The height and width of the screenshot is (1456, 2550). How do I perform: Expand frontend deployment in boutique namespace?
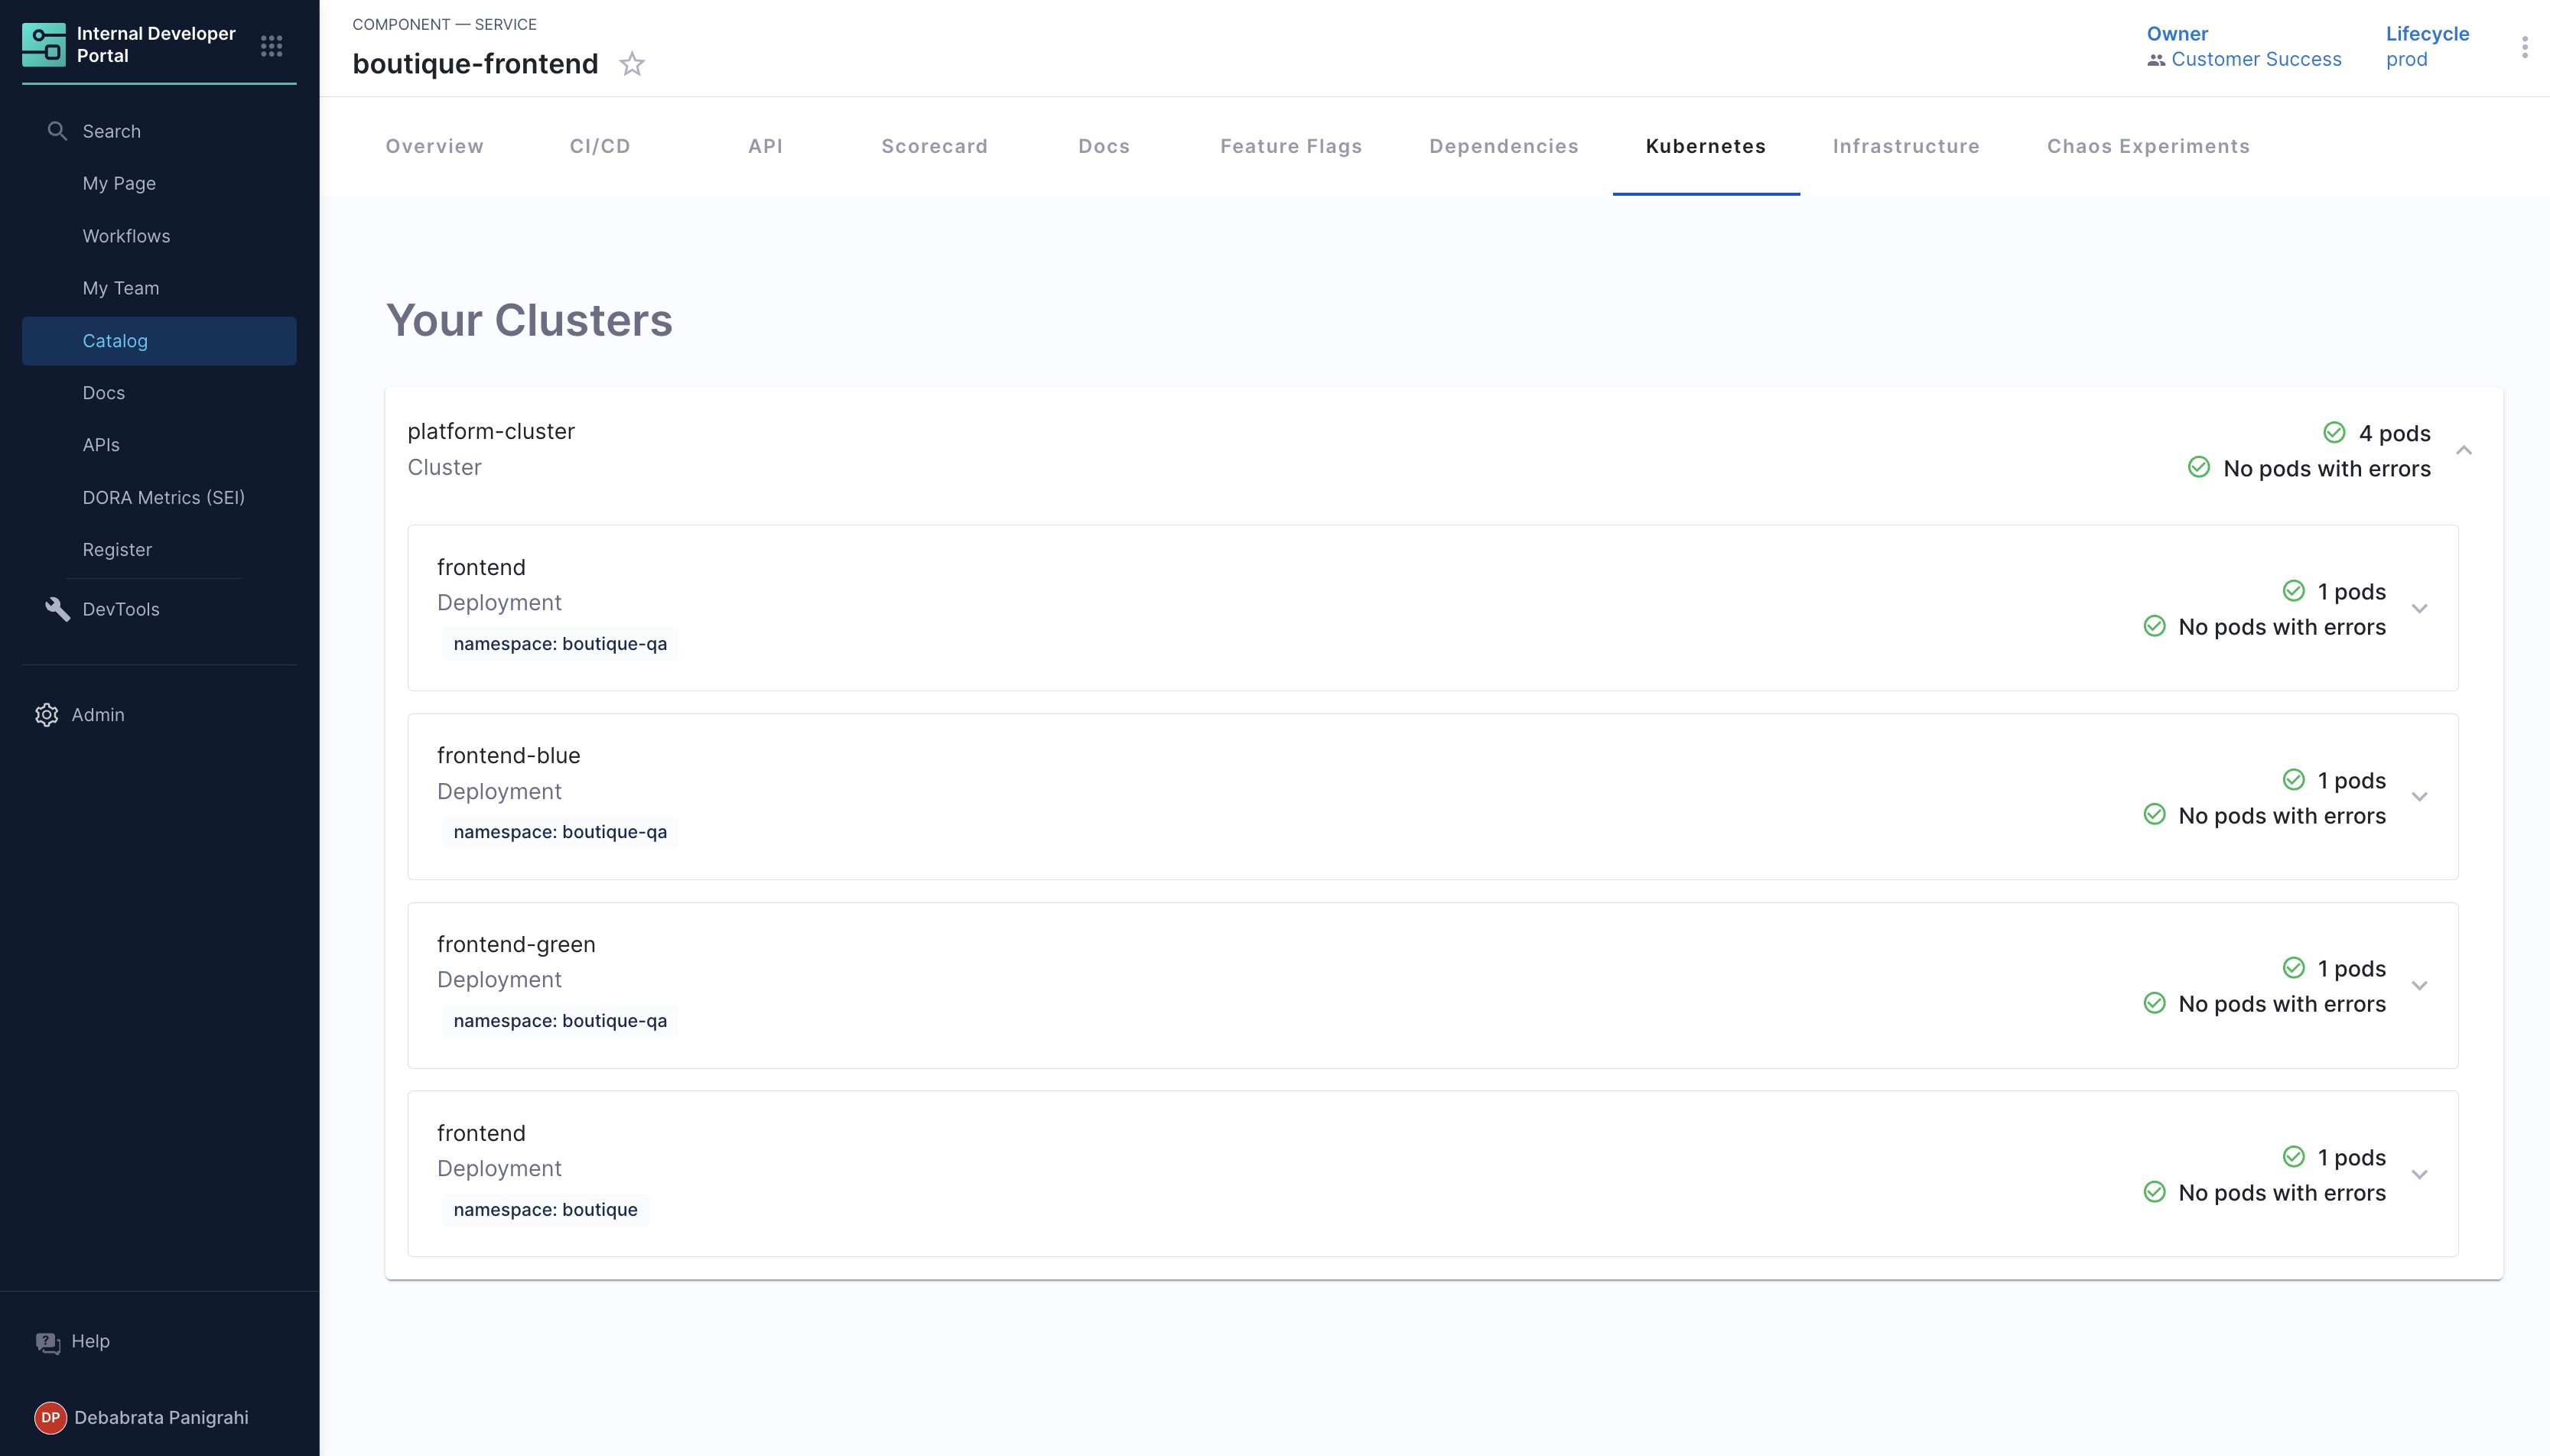pyautogui.click(x=2420, y=1174)
